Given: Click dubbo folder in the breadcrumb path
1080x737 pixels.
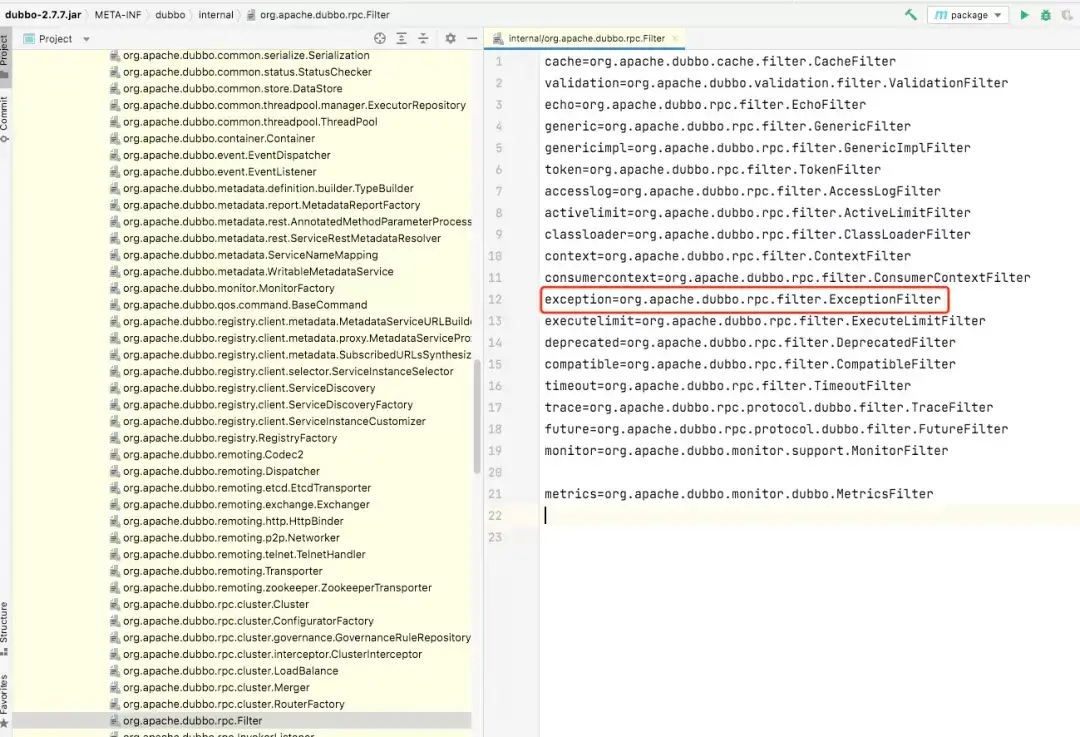Looking at the screenshot, I should [x=170, y=14].
